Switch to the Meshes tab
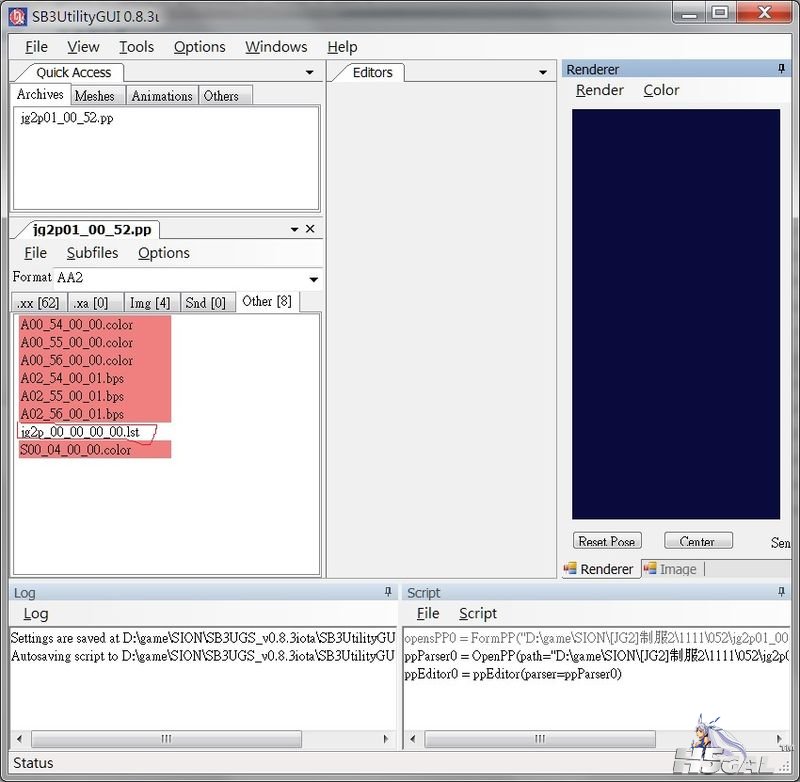Image resolution: width=800 pixels, height=782 pixels. [95, 96]
